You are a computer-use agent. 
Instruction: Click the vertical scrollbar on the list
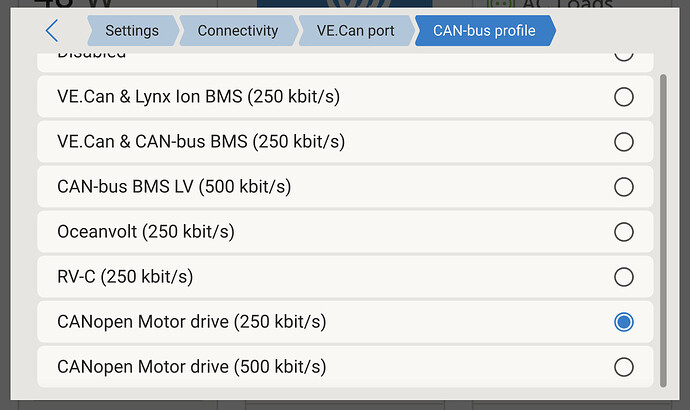point(664,230)
